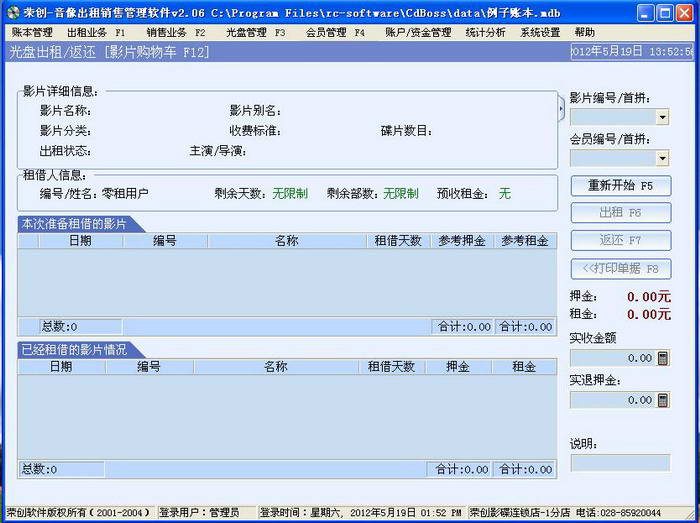This screenshot has width=700, height=523.
Task: Click the 无限制 value next to 剩余天数
Action: pyautogui.click(x=290, y=194)
